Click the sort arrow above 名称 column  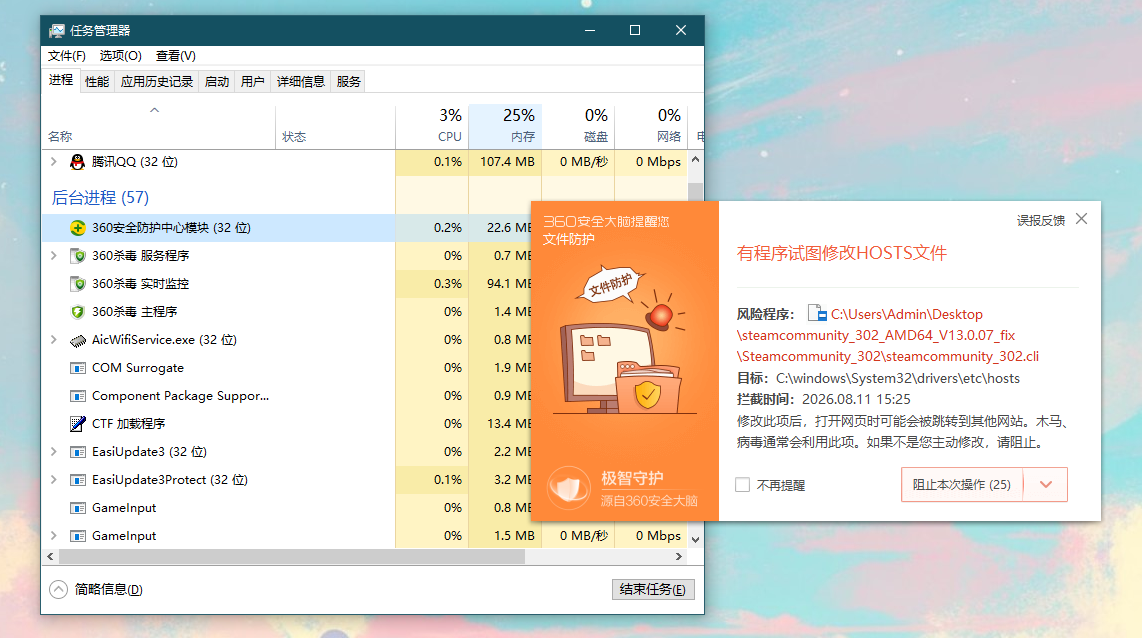[x=154, y=111]
